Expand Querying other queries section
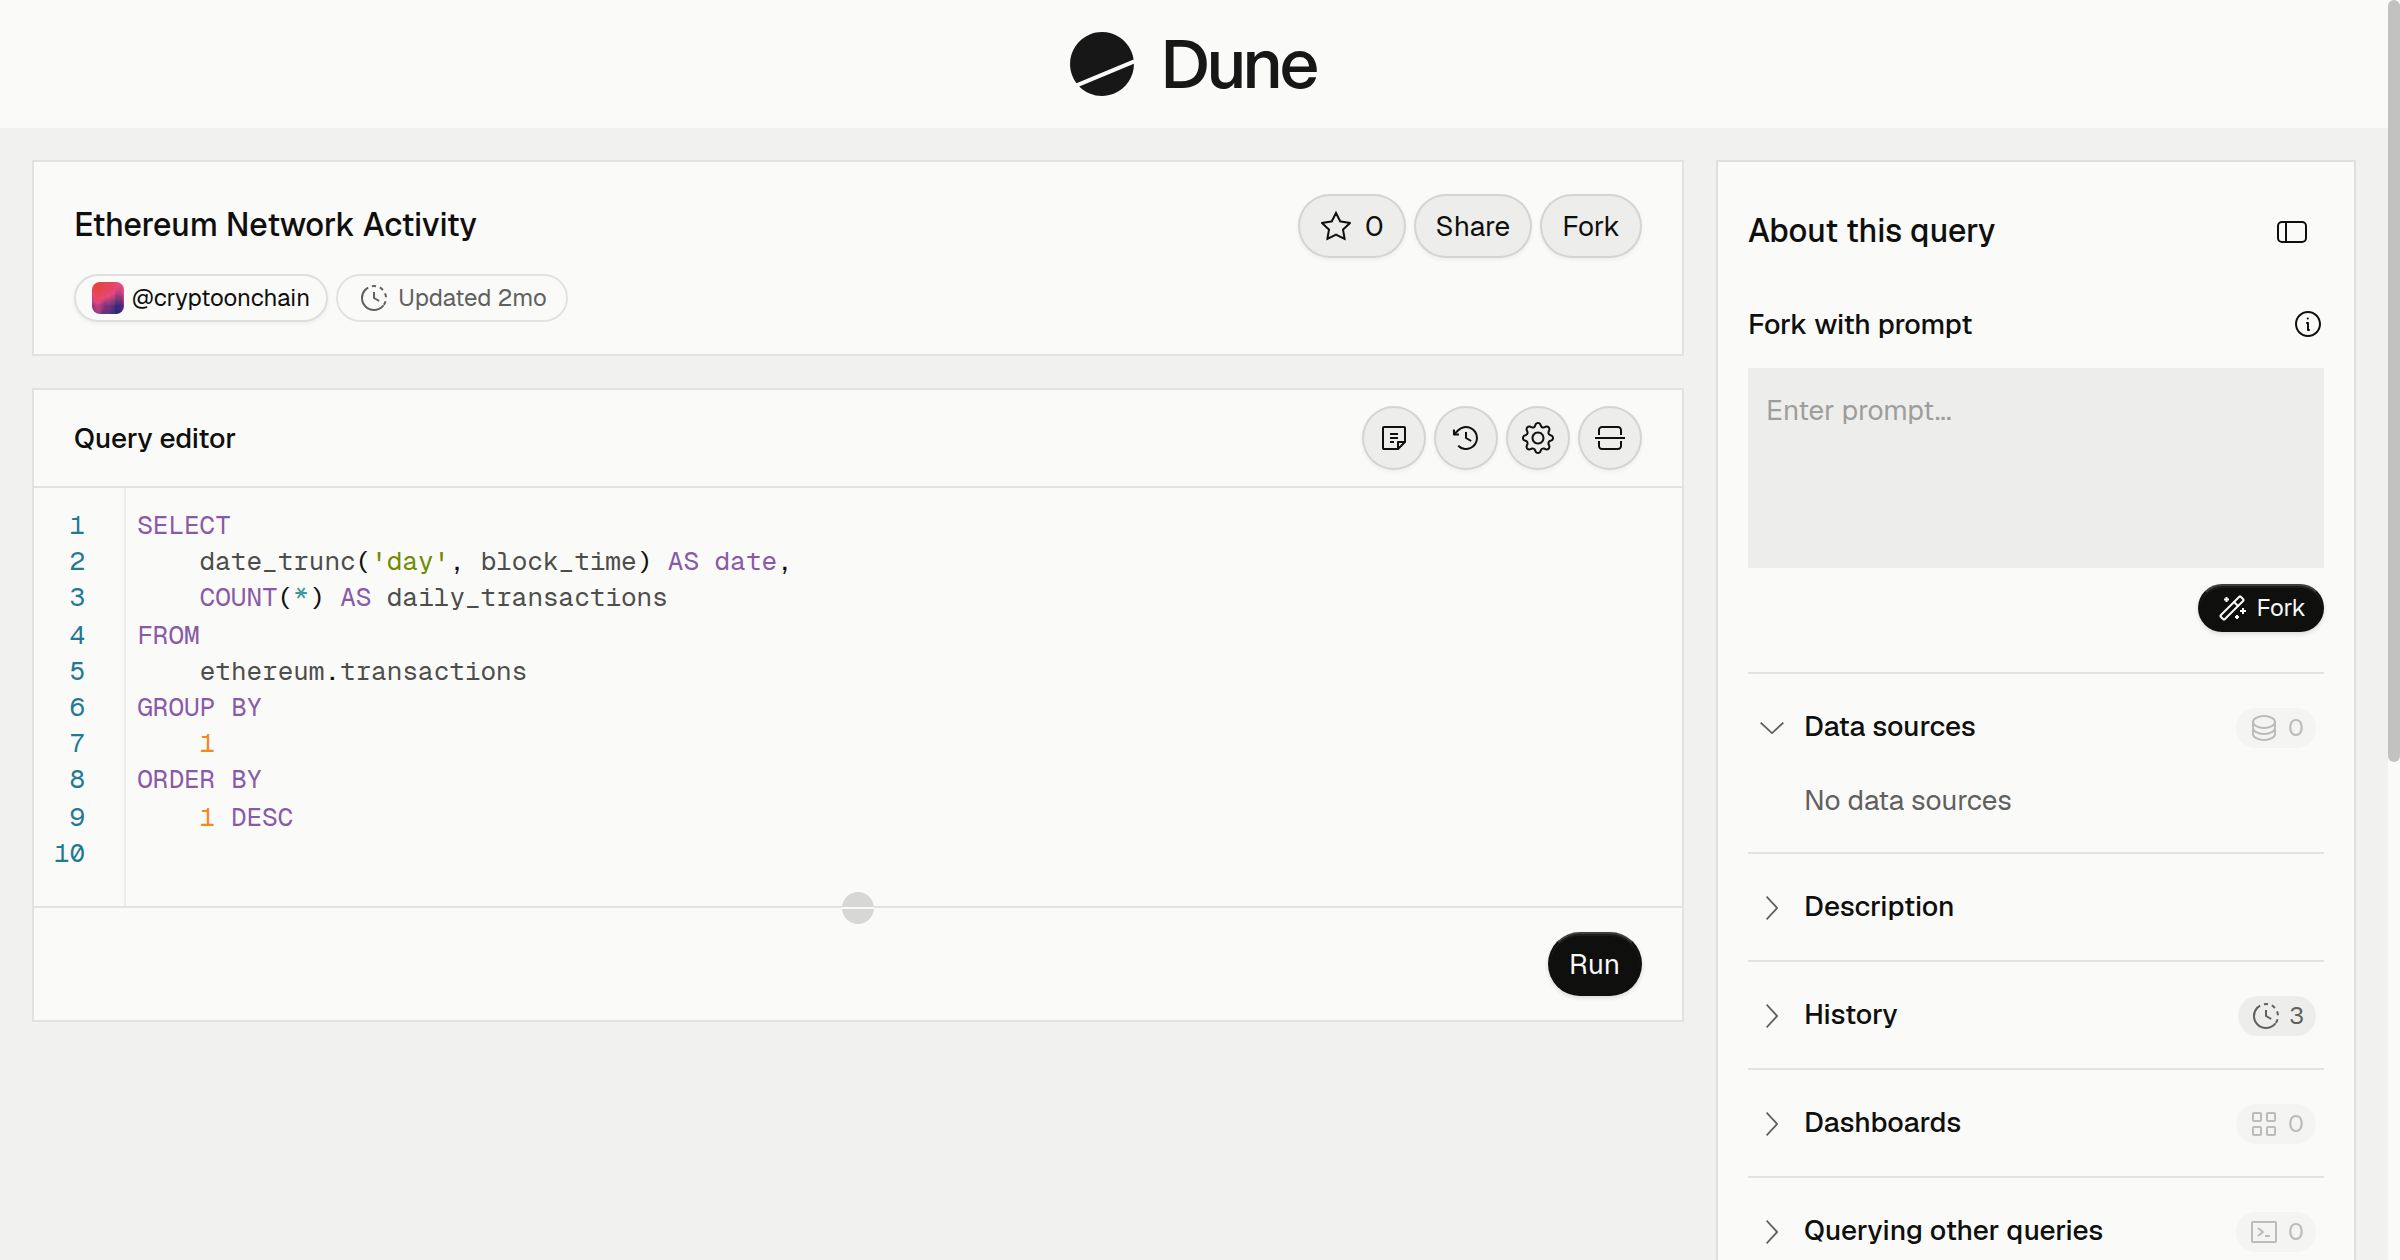Screen dimensions: 2400x1260 click(x=1771, y=1231)
